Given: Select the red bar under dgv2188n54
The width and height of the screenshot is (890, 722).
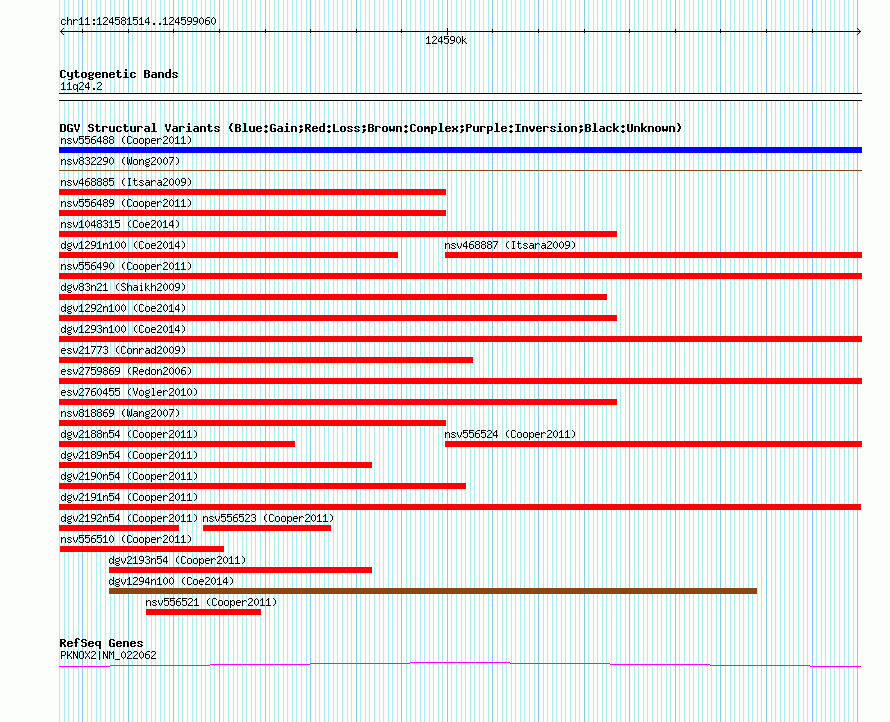Looking at the screenshot, I should tap(177, 444).
